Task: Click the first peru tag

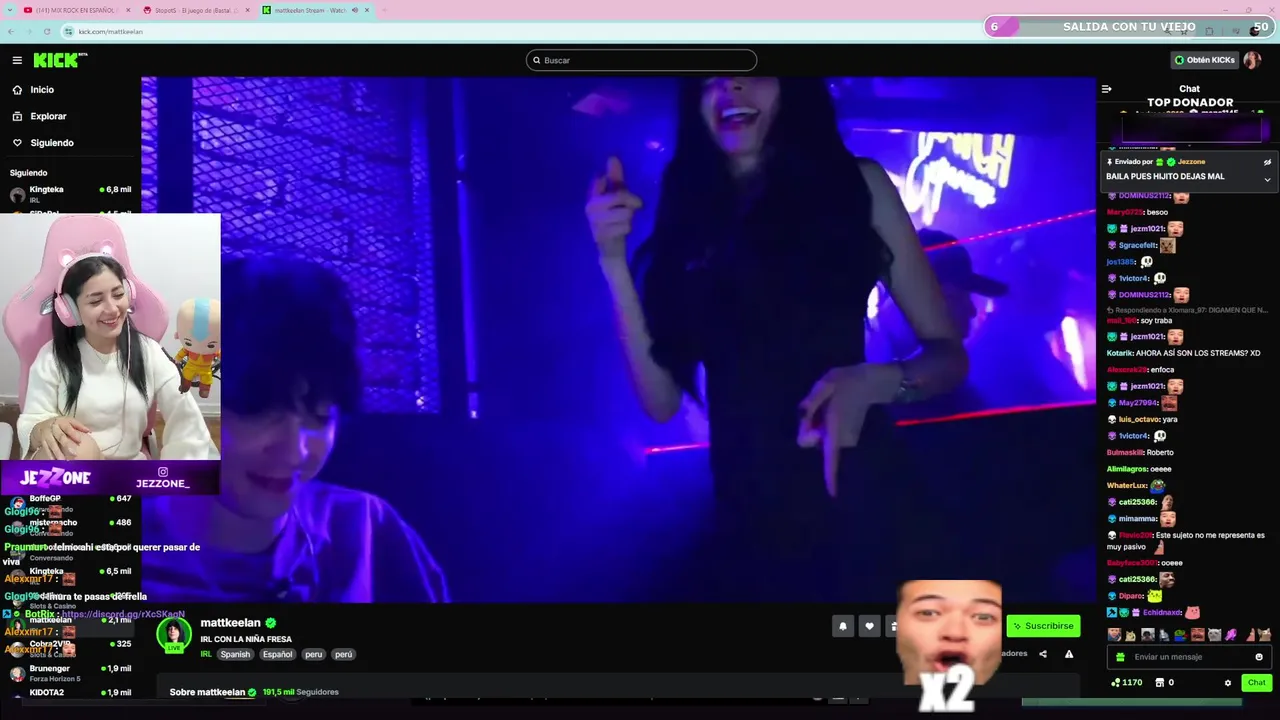Action: (x=314, y=654)
